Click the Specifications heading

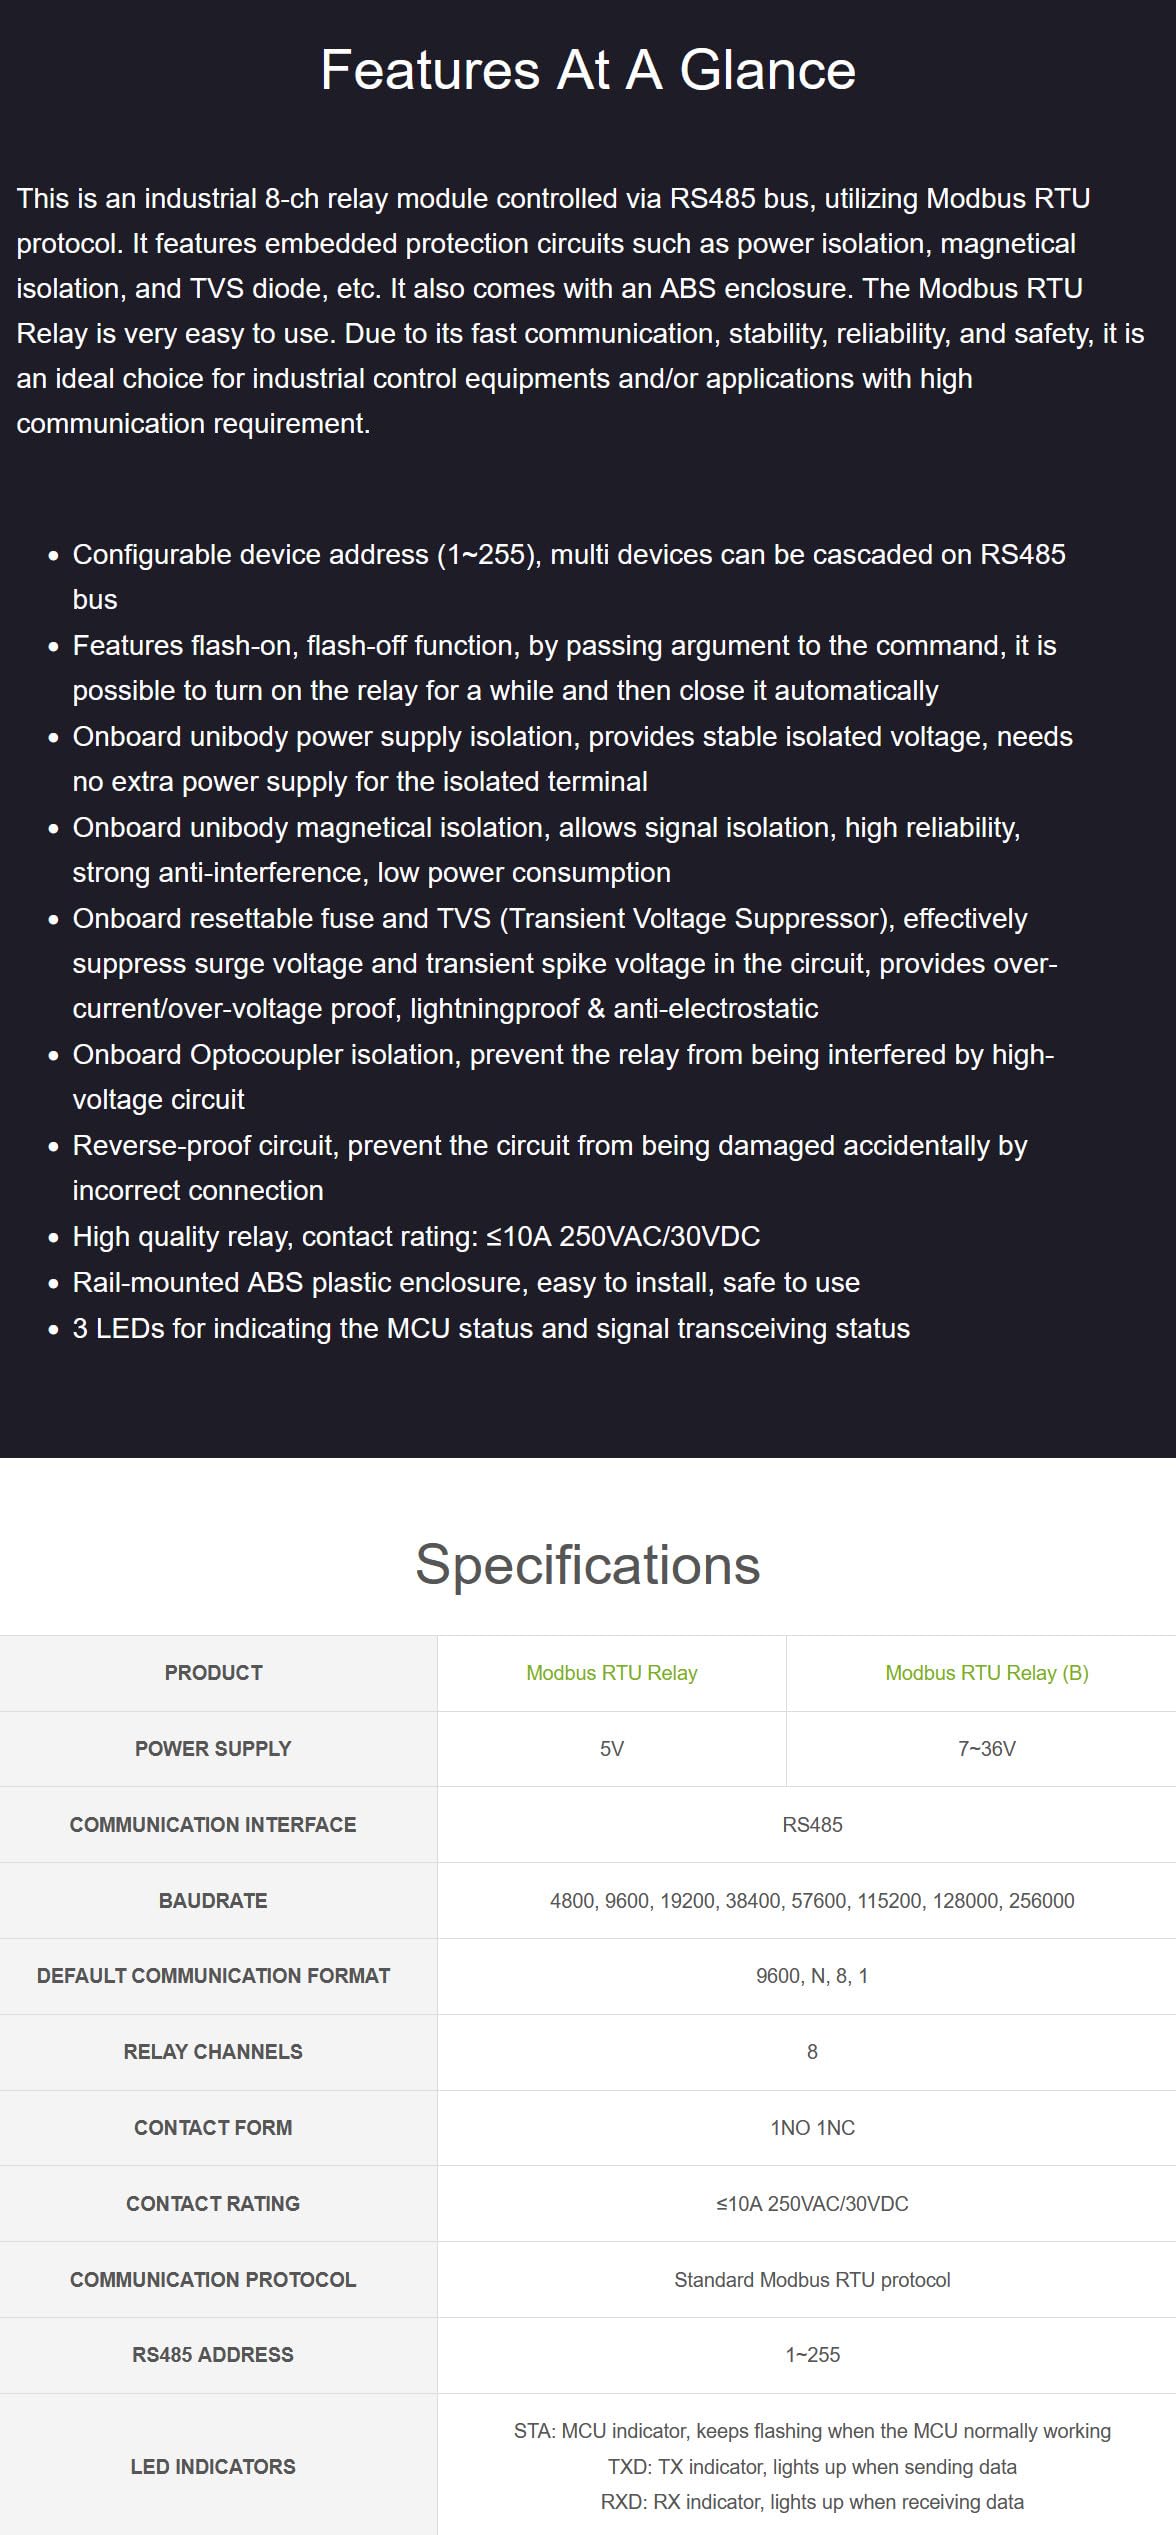588,1564
